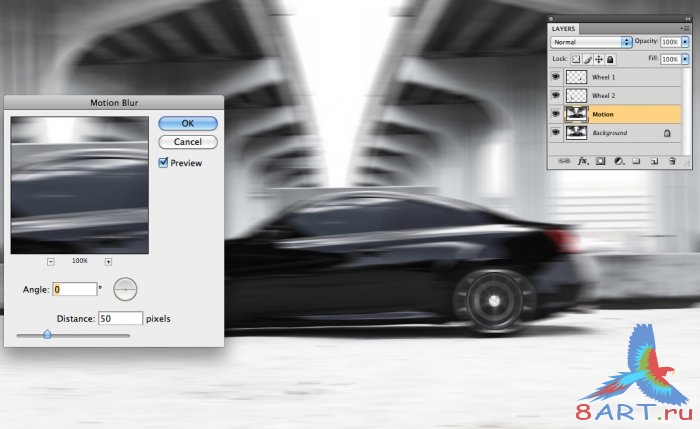Click the Angle input field
The height and width of the screenshot is (429, 700).
pyautogui.click(x=75, y=289)
